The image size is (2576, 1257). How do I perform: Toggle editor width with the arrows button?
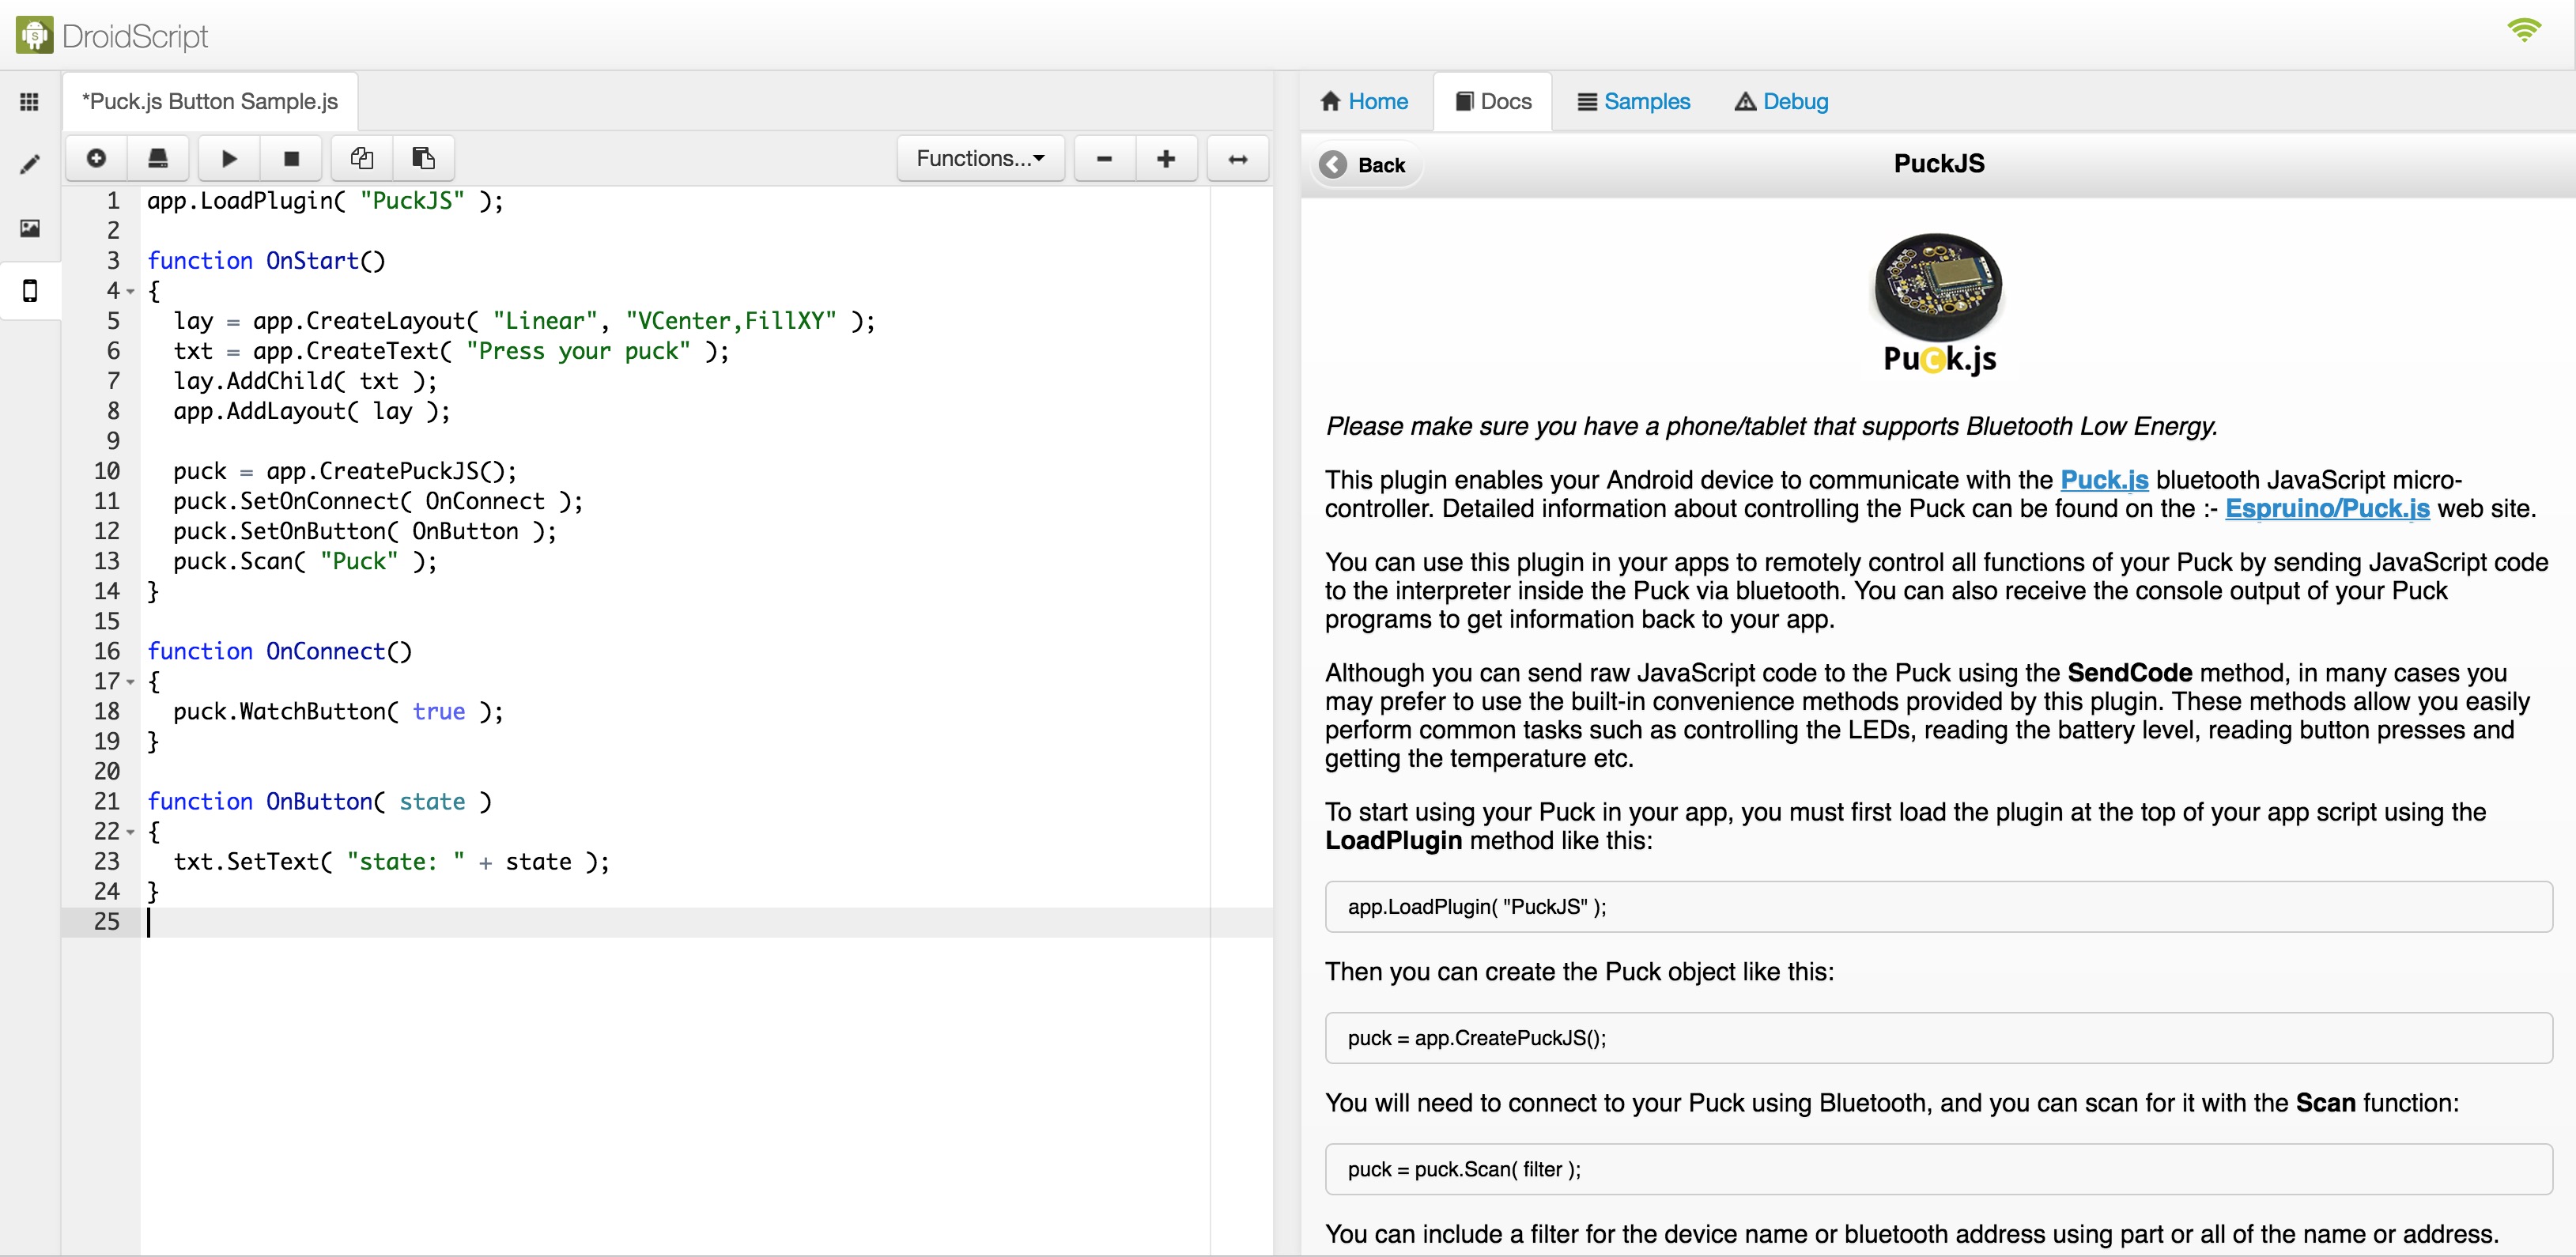[1238, 158]
